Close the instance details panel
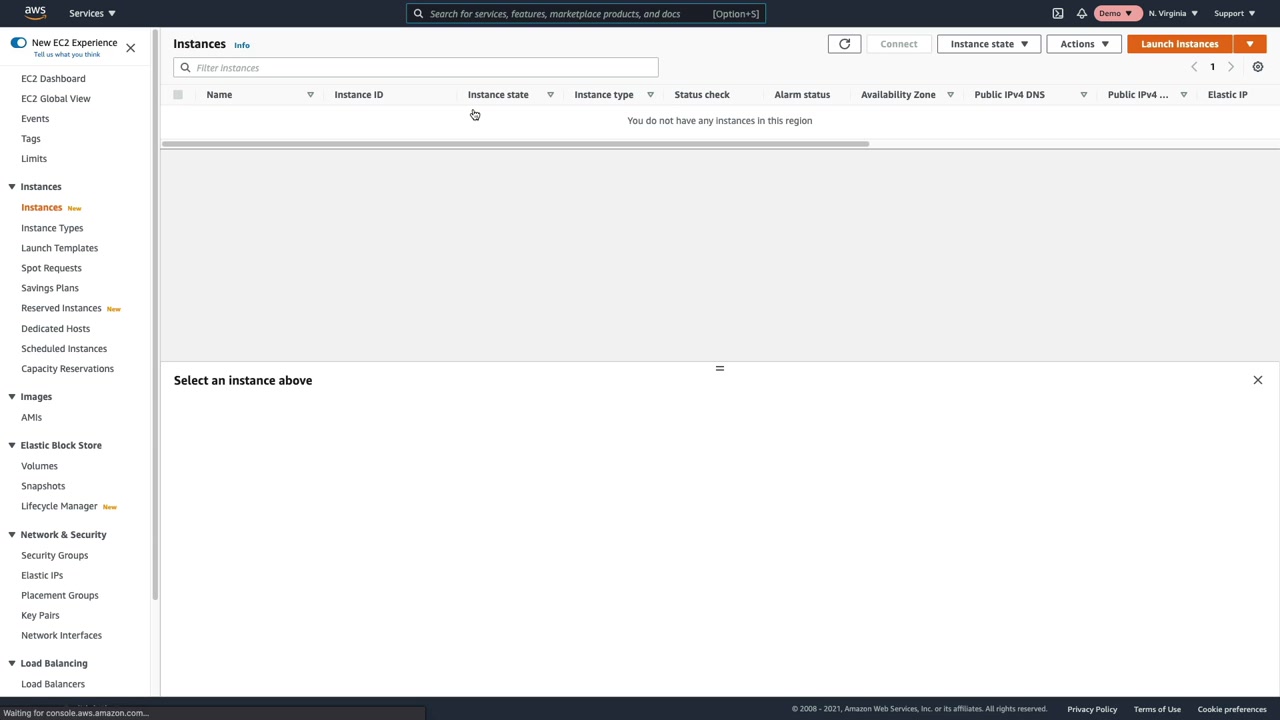Screen dimensions: 1280x720 click(1258, 380)
